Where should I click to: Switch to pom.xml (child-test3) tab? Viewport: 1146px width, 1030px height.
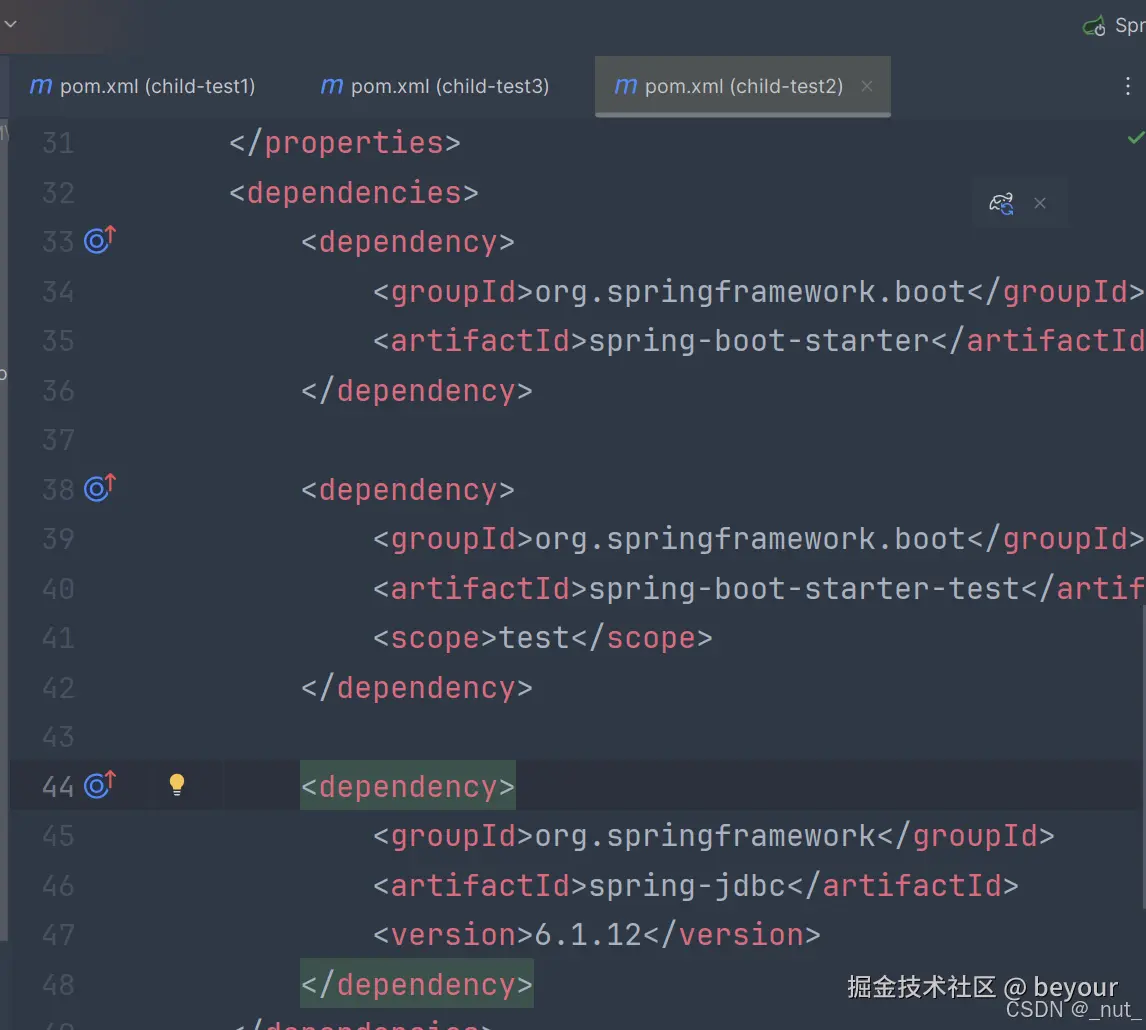[435, 86]
